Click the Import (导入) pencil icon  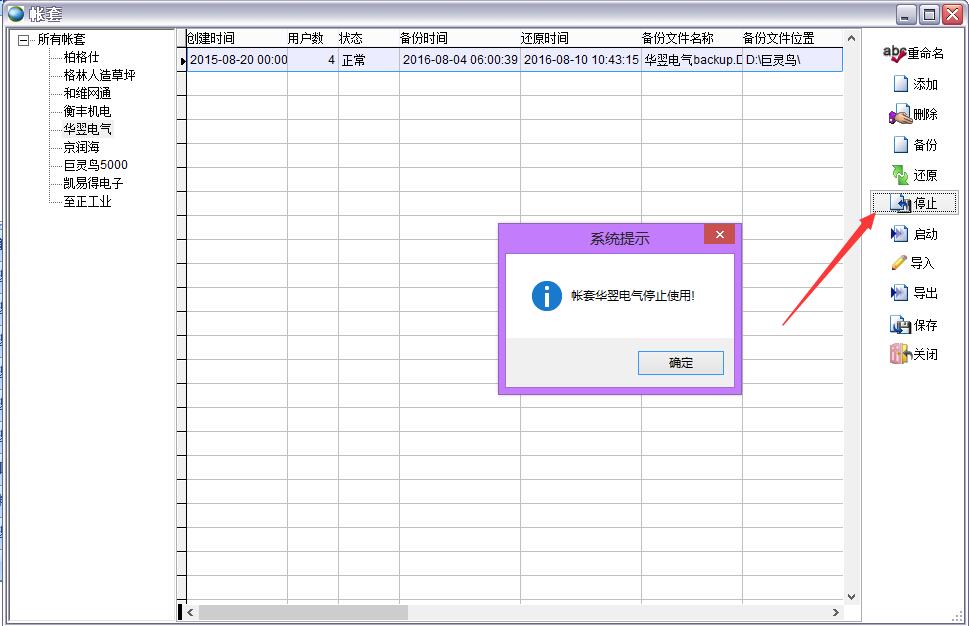(899, 264)
